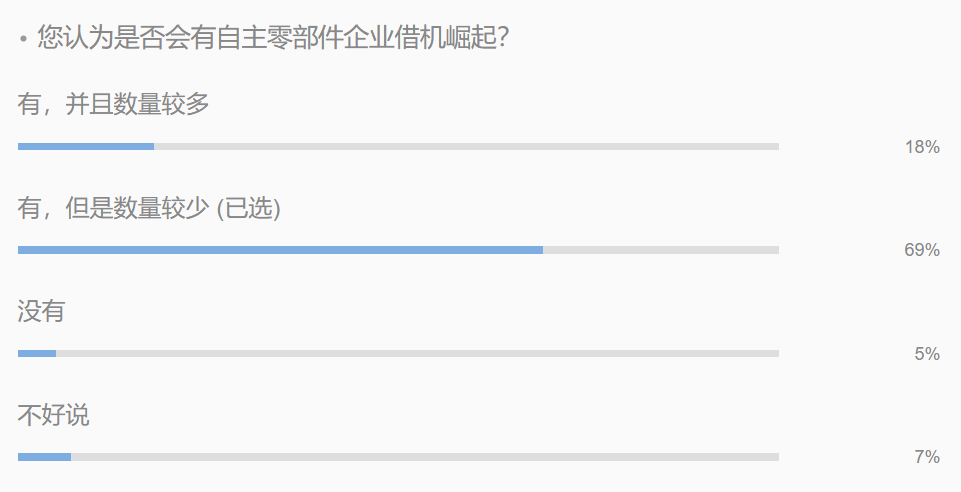Select the option 有，但是数量较少 (已选)

tap(149, 208)
